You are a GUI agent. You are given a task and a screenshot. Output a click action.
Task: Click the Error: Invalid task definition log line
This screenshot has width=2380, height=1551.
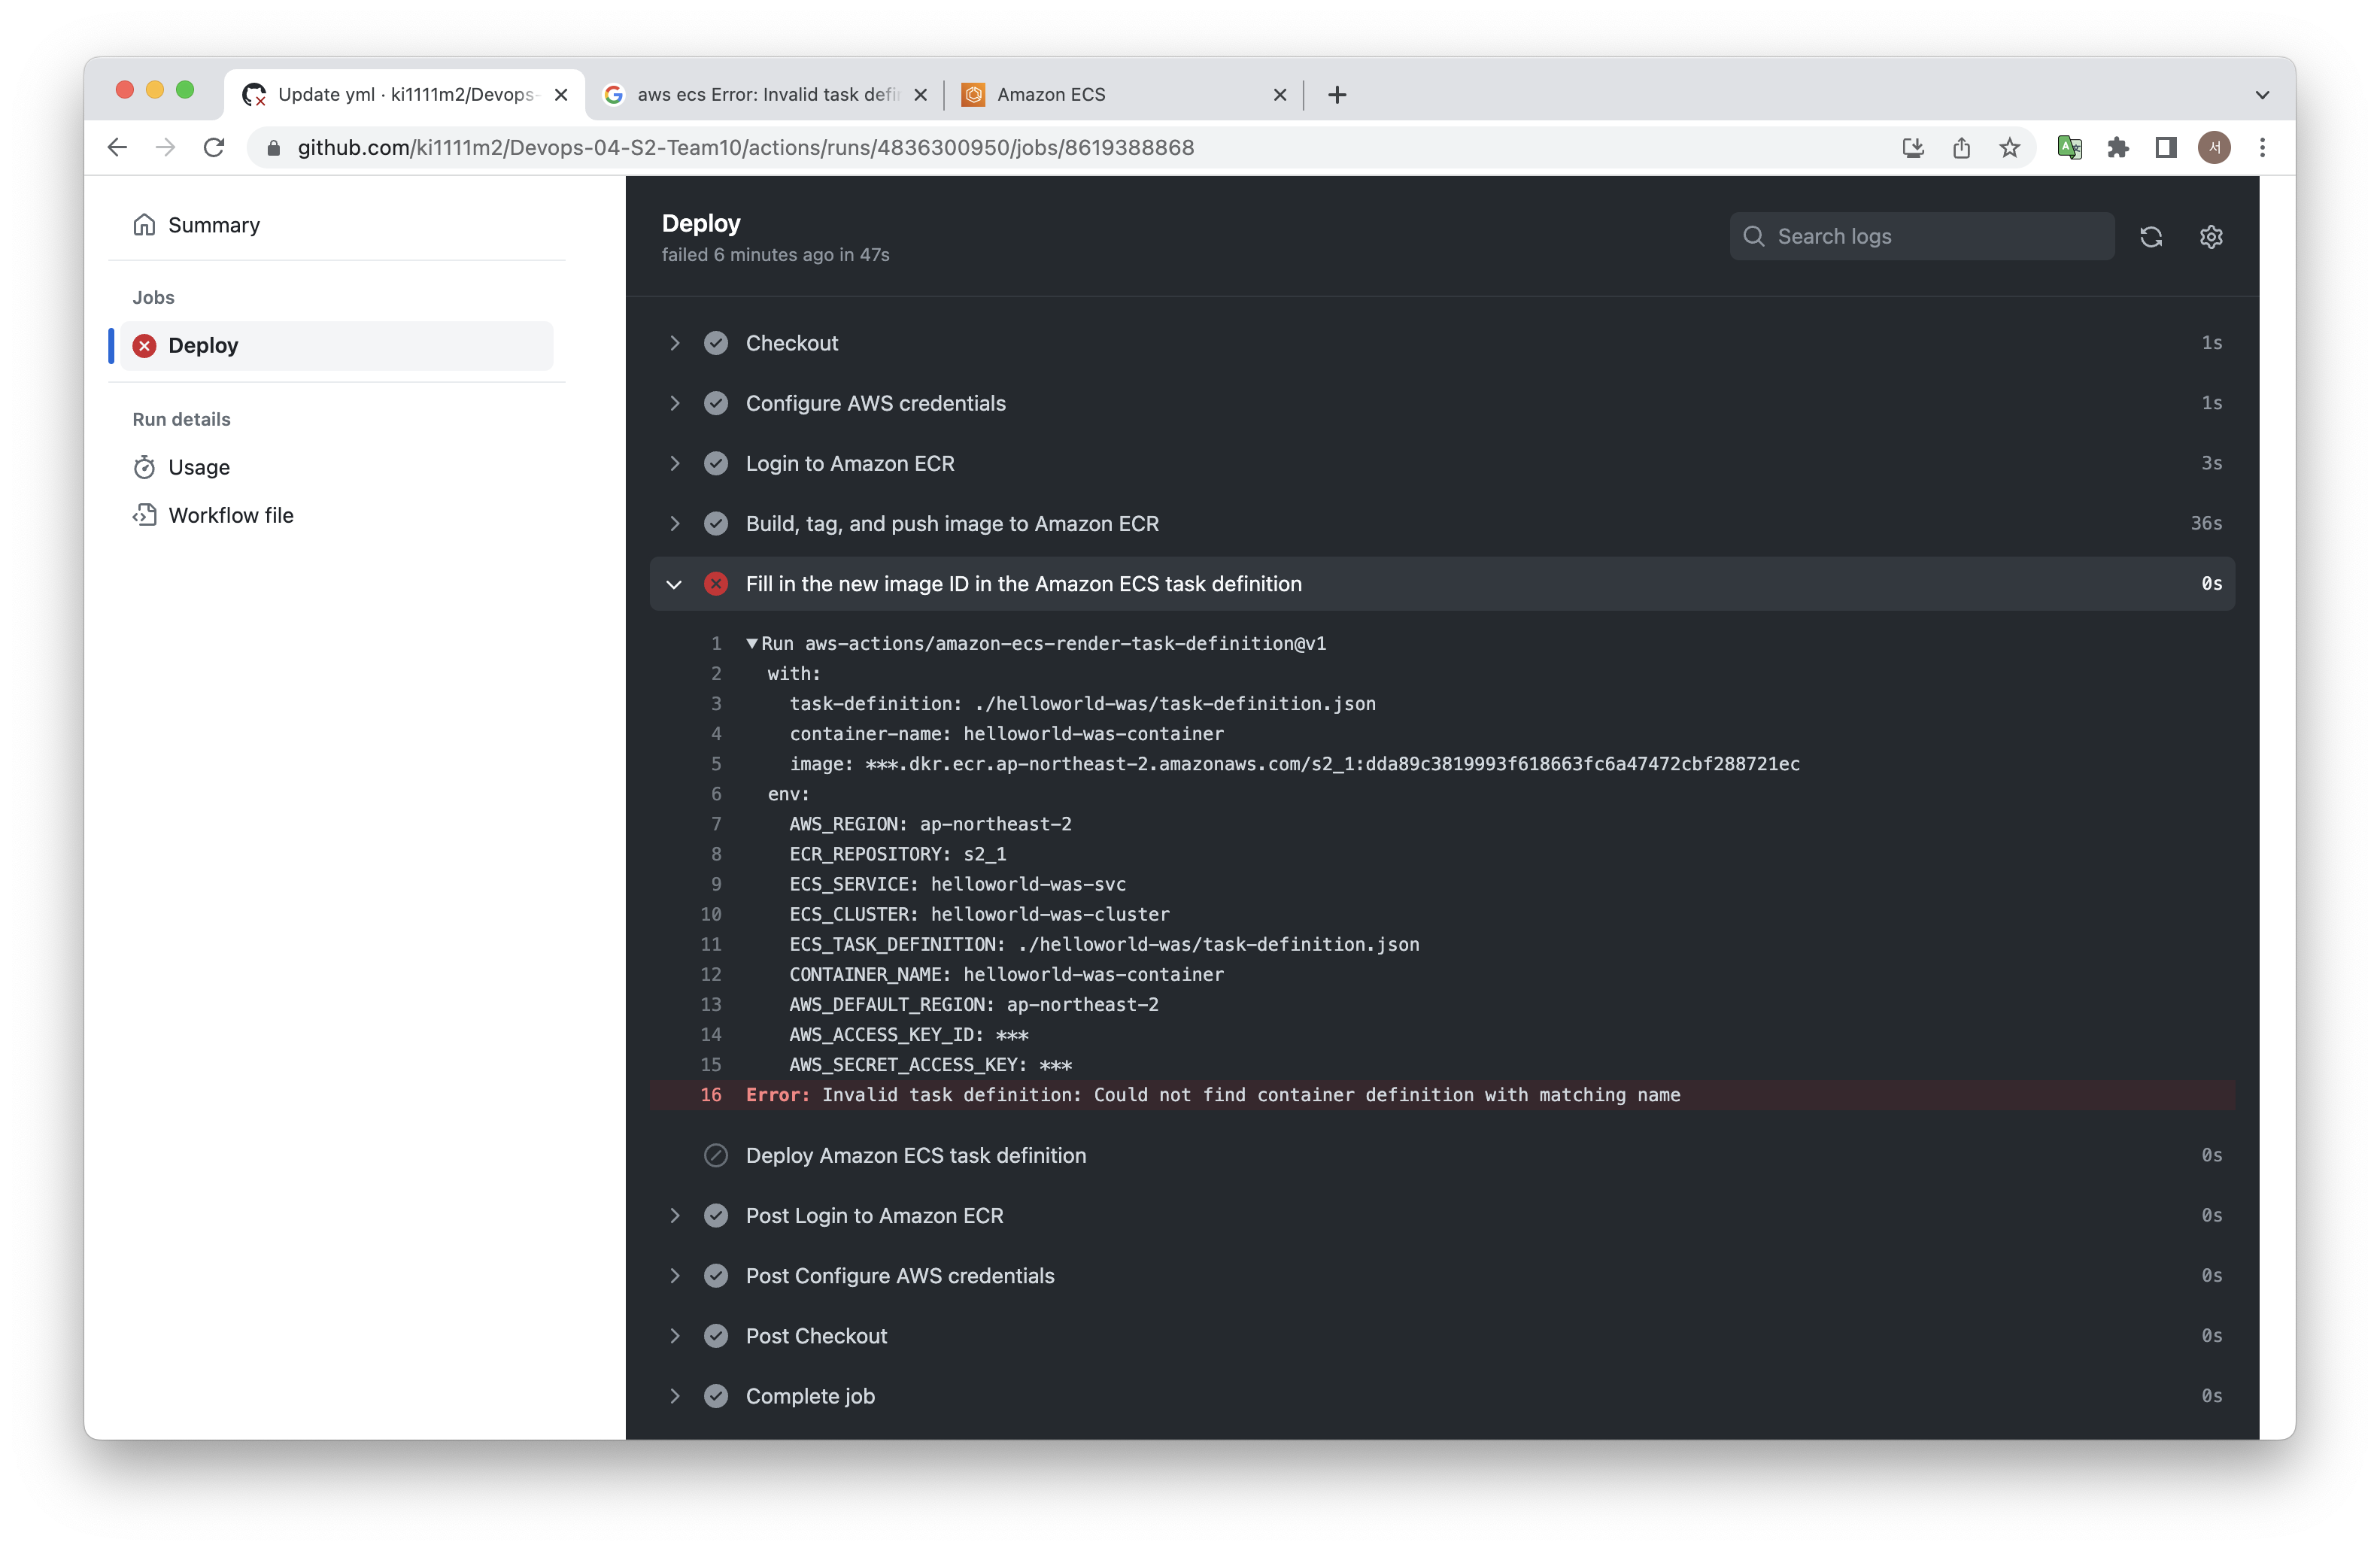coord(1213,1095)
